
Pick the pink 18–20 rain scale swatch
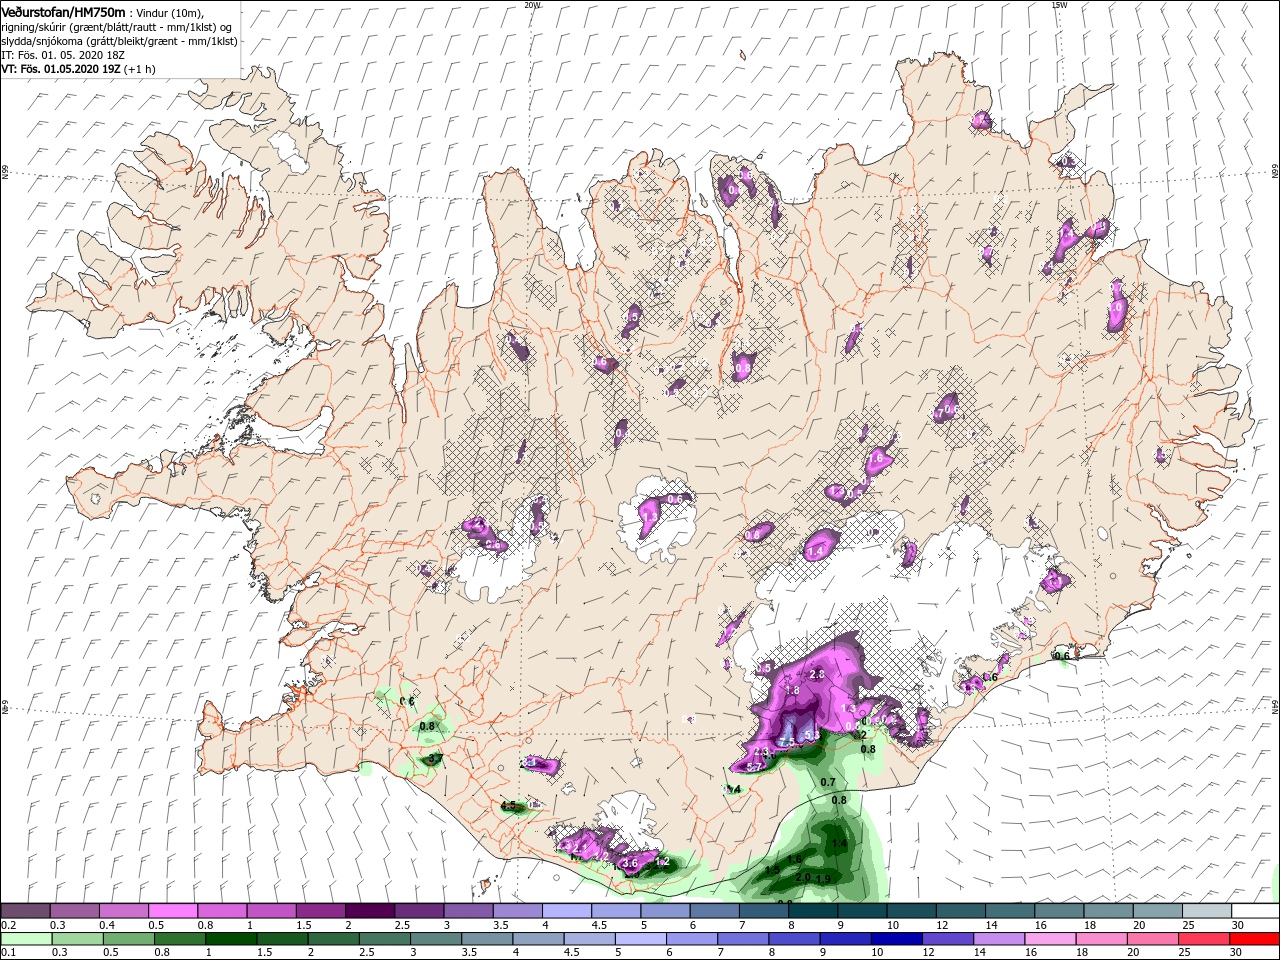pos(1102,939)
